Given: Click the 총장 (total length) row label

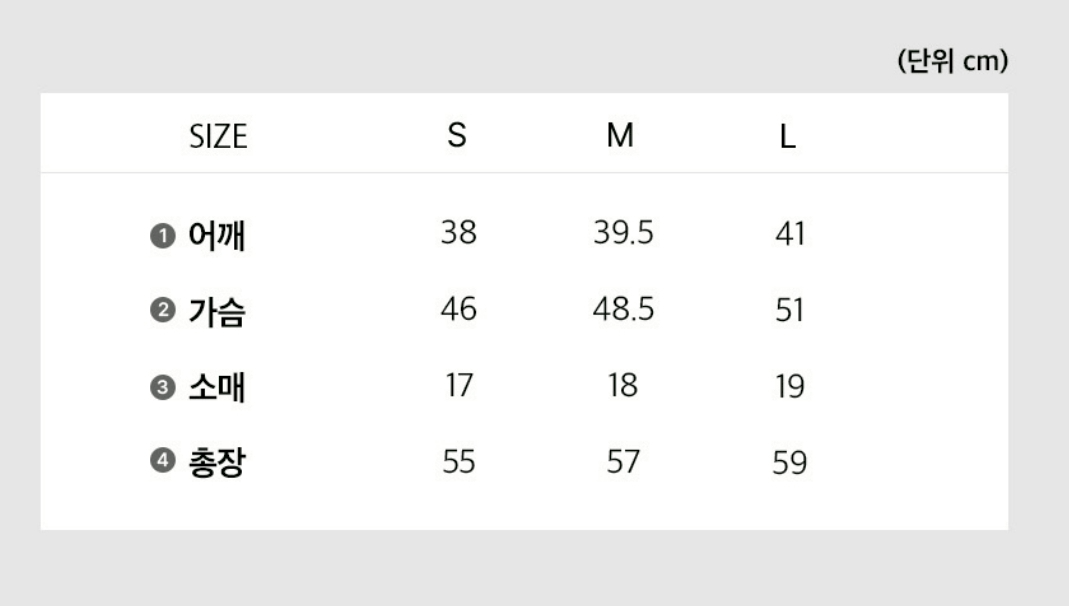Looking at the screenshot, I should tap(216, 463).
